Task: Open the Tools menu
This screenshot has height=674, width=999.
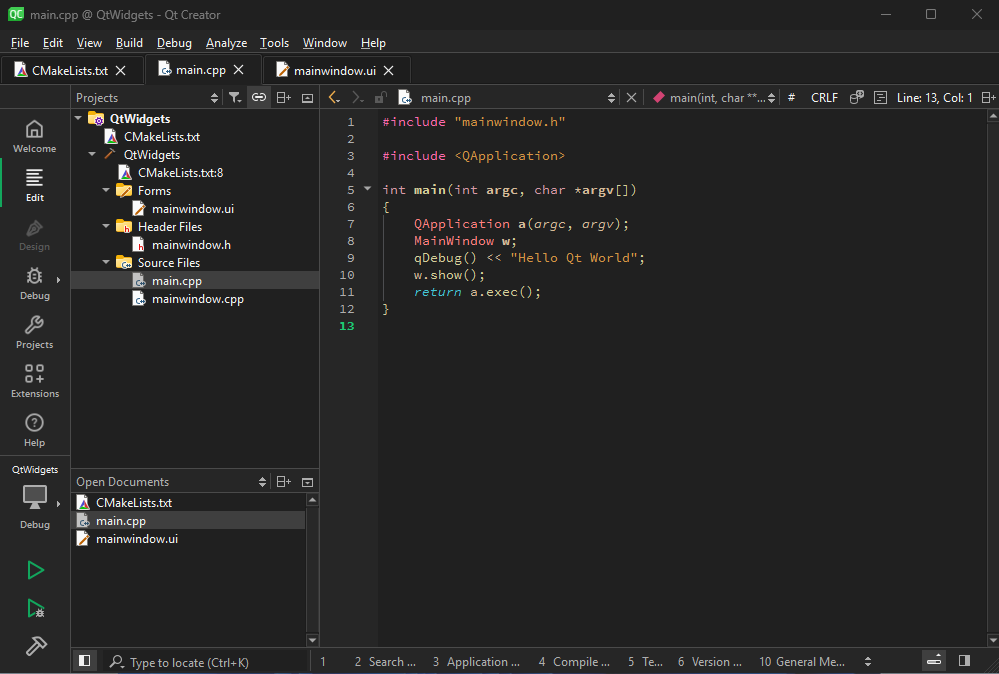Action: [x=275, y=43]
